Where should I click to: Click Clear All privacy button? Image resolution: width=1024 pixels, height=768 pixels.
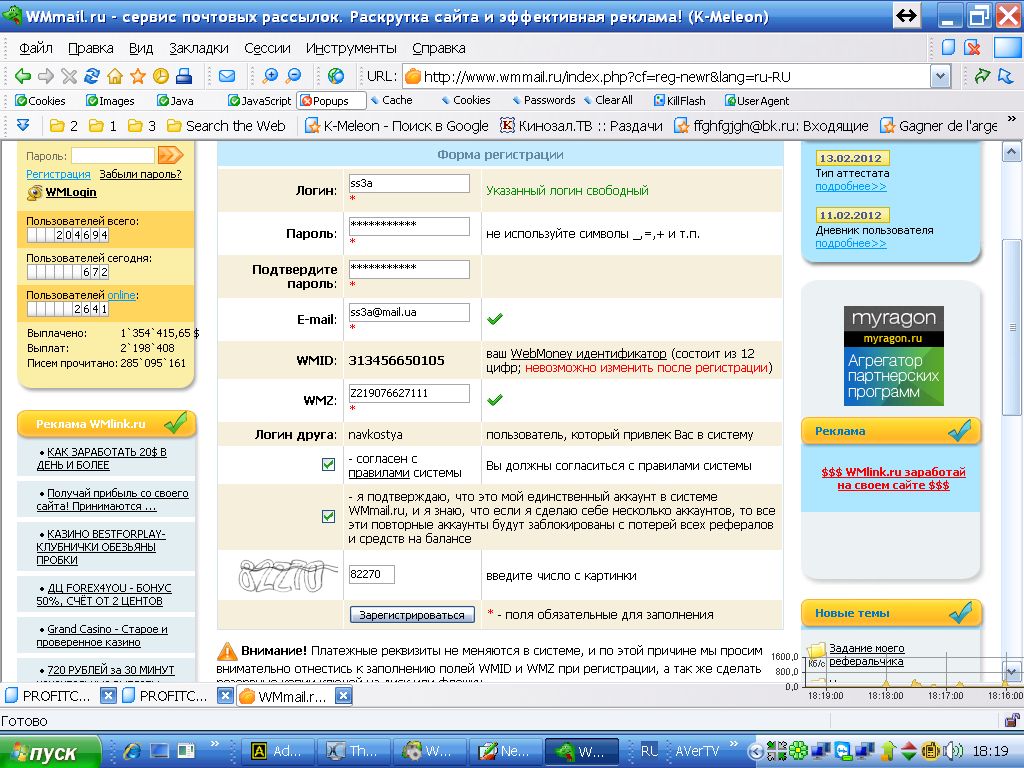[608, 101]
